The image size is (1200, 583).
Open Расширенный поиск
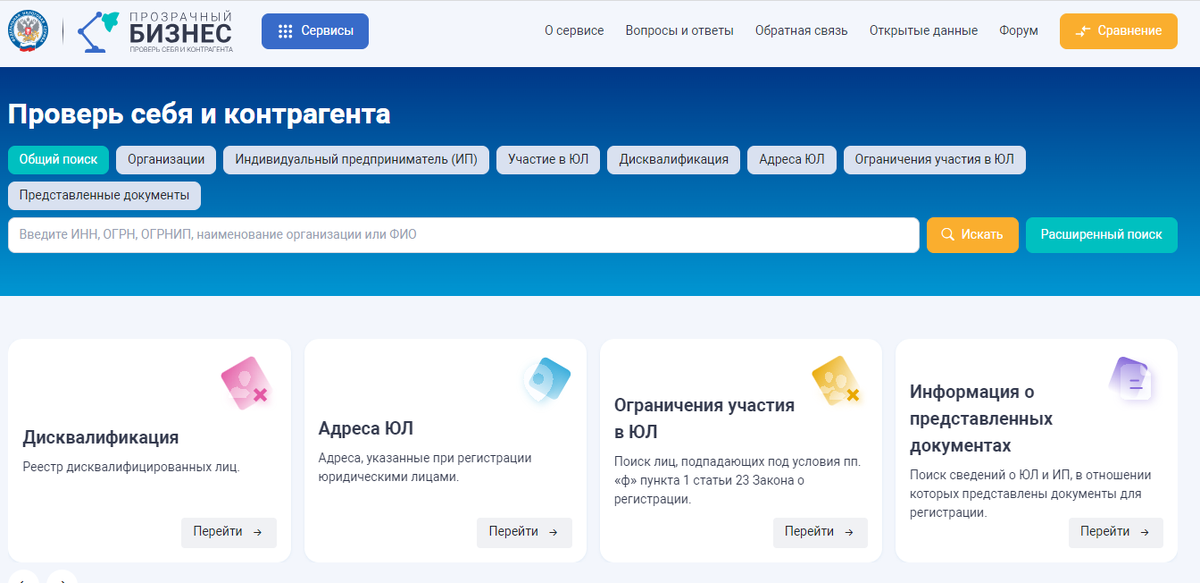[1101, 235]
